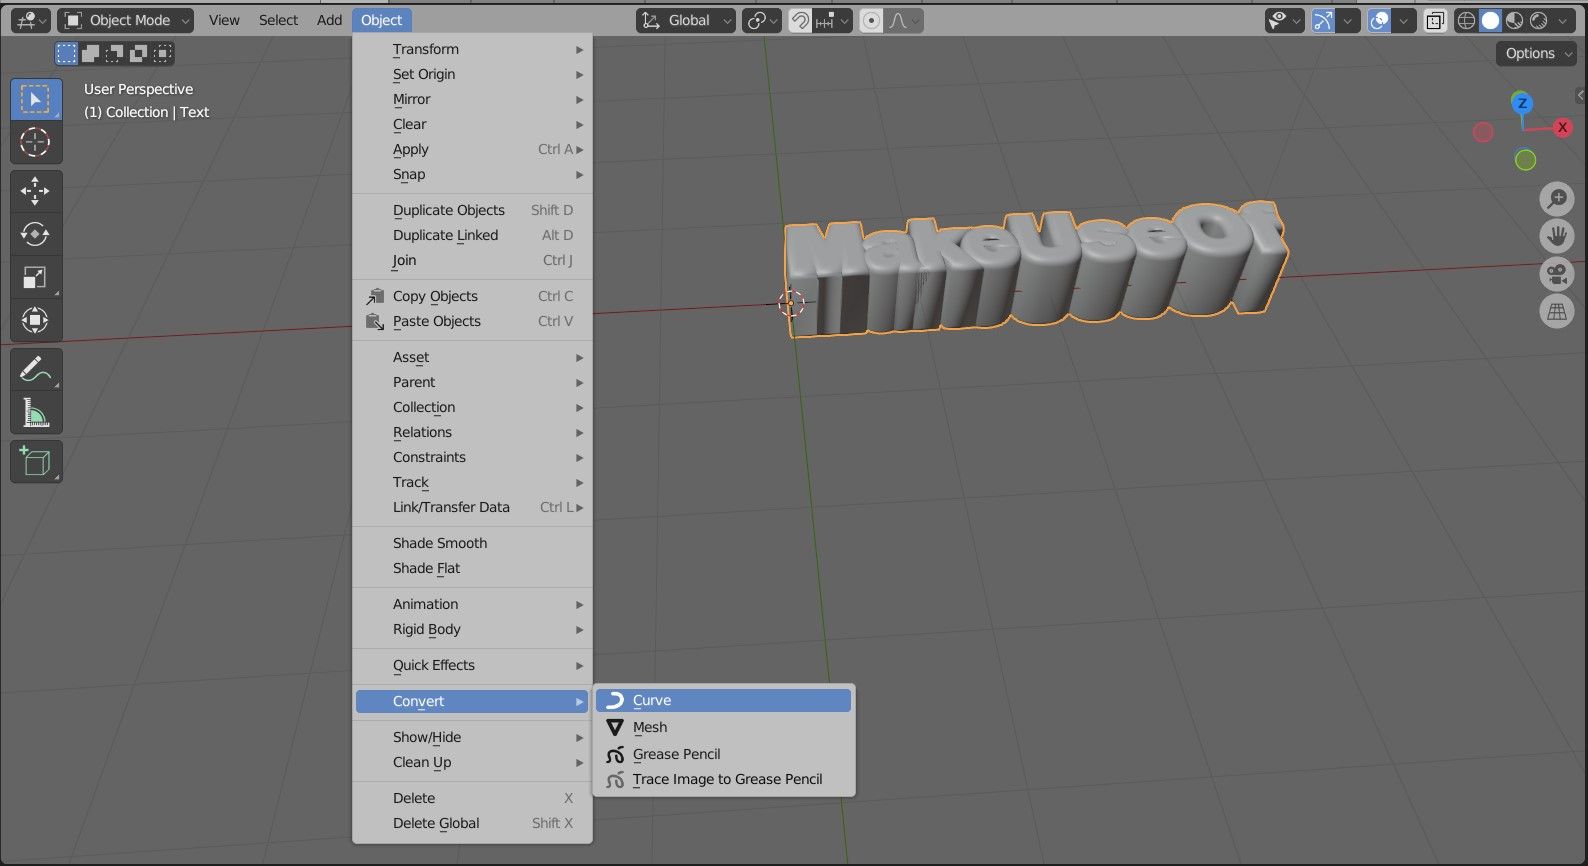This screenshot has width=1588, height=866.
Task: Click Join in Object menu
Action: click(x=472, y=260)
